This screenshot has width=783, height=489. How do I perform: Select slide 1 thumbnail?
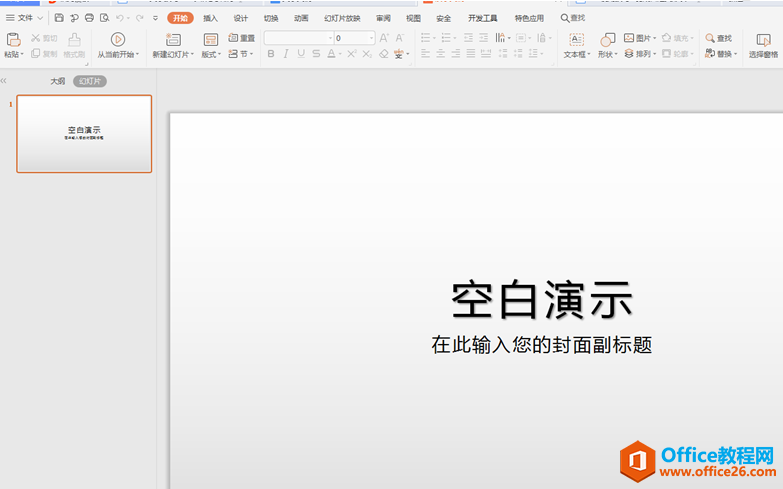pos(84,134)
